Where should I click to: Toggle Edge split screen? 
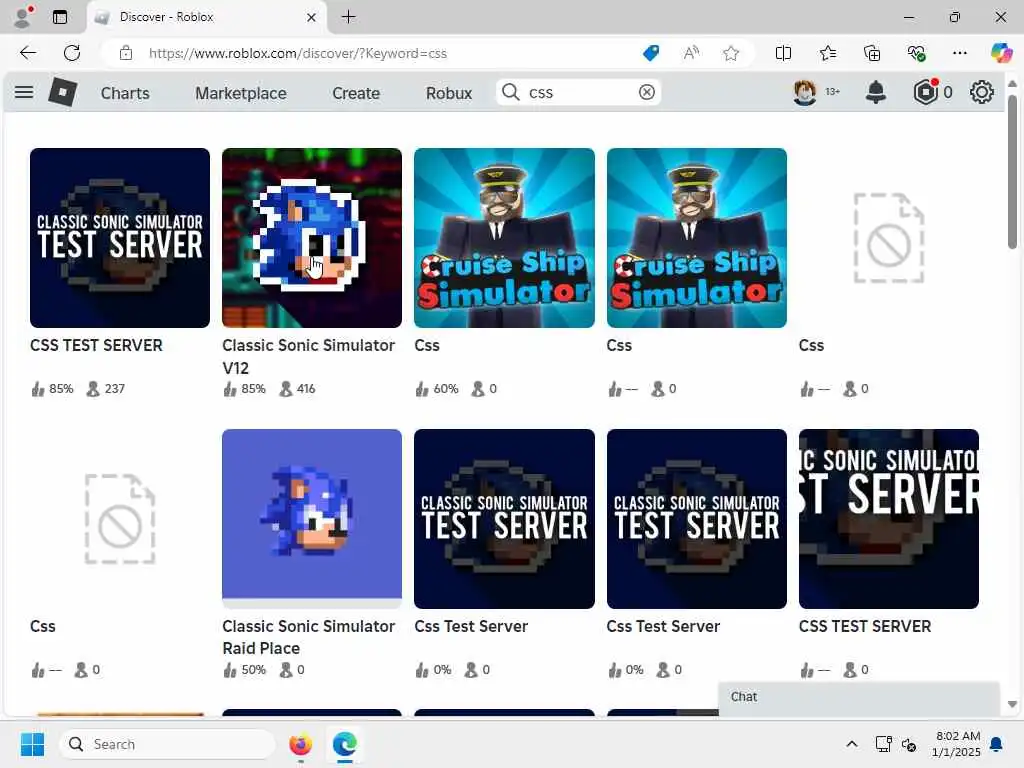click(783, 53)
